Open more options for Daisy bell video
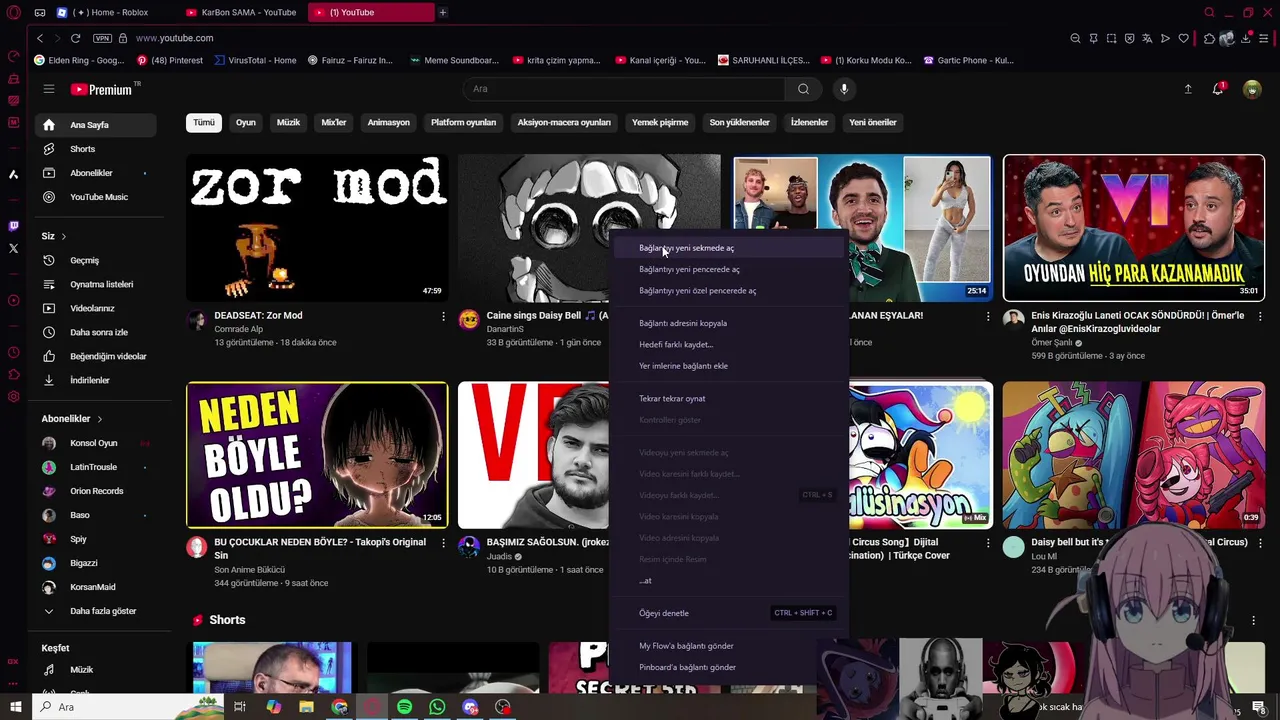Screen dimensions: 1280x720 [x=1260, y=543]
